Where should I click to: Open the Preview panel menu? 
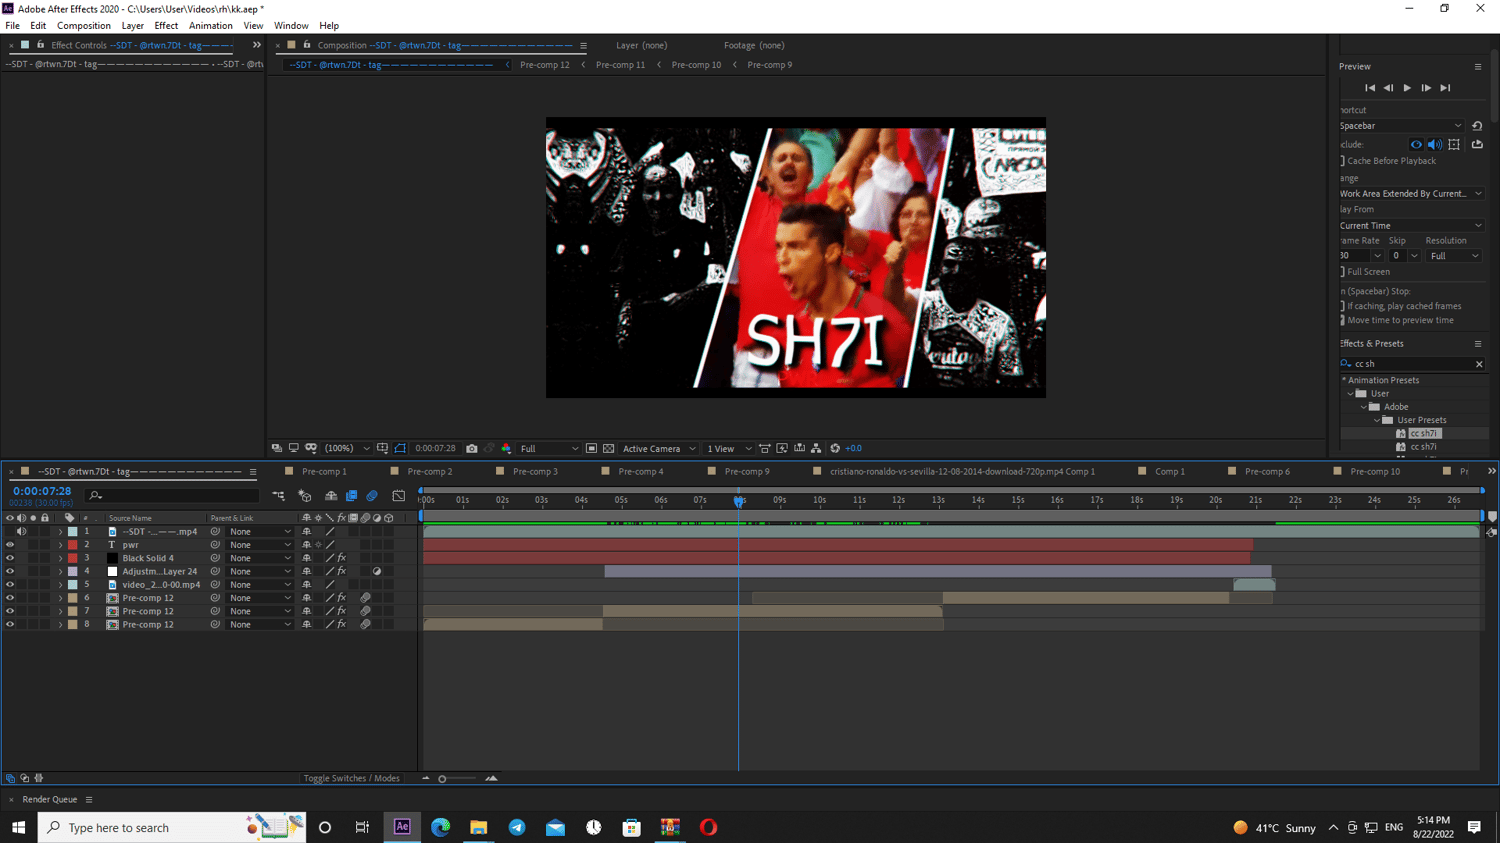pyautogui.click(x=1478, y=67)
